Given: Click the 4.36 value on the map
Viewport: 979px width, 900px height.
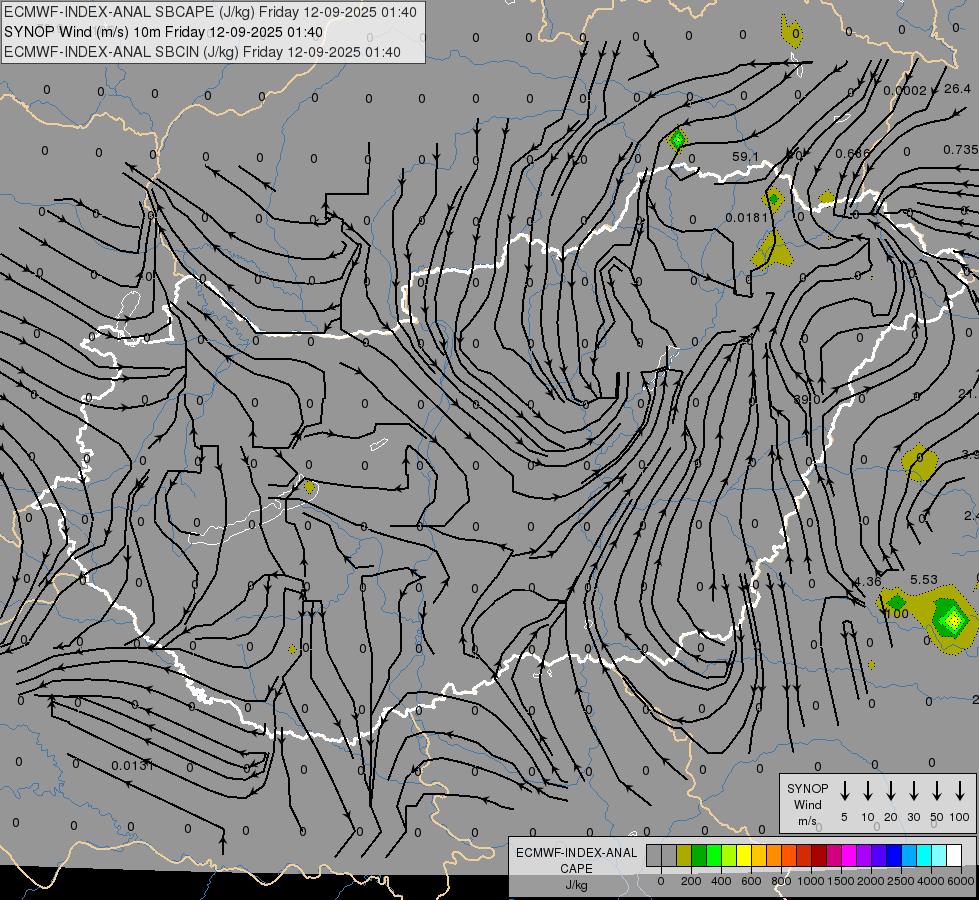Looking at the screenshot, I should pos(867,581).
